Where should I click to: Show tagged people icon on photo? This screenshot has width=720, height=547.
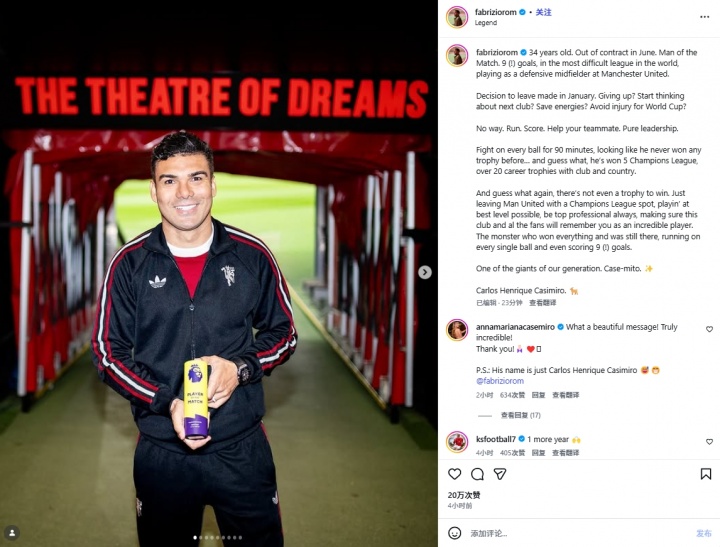[12, 533]
